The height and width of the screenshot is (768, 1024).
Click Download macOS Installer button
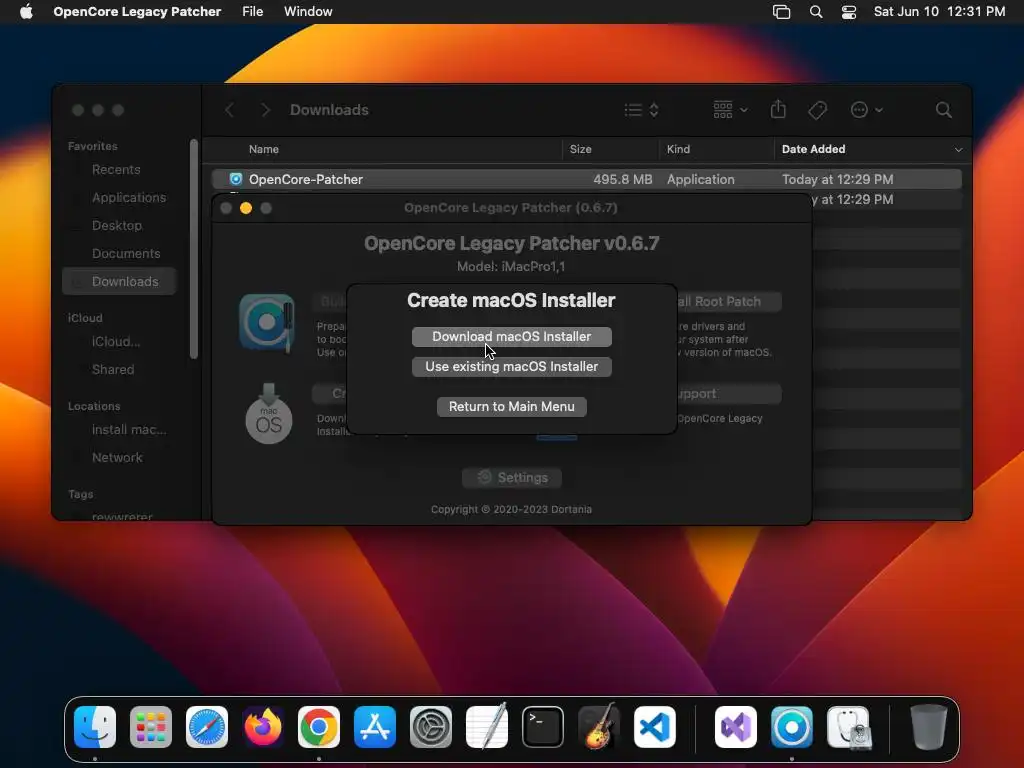pos(511,336)
